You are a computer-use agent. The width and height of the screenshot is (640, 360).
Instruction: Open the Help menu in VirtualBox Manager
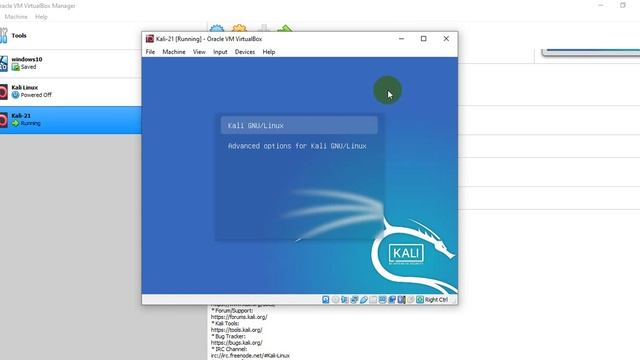point(41,17)
